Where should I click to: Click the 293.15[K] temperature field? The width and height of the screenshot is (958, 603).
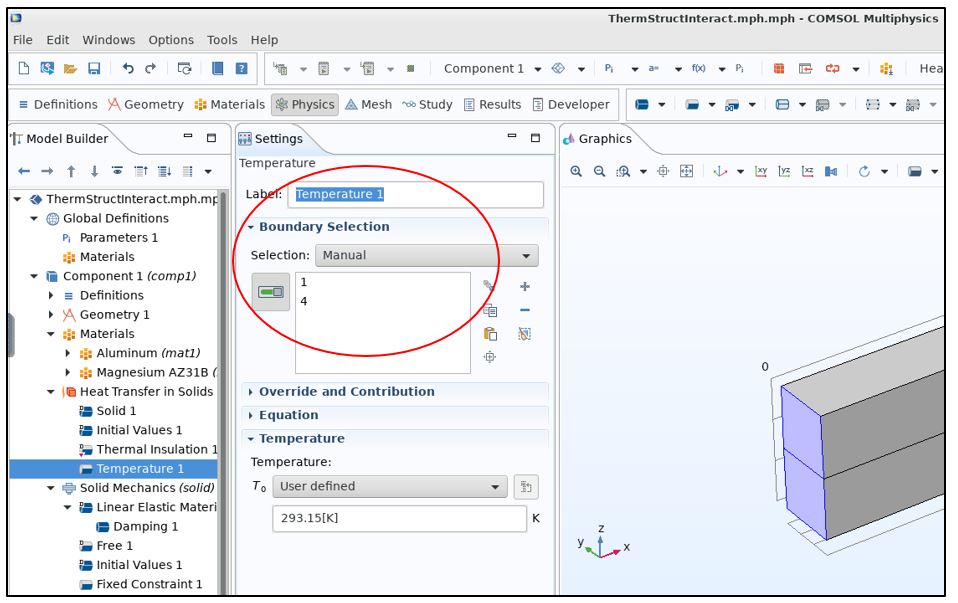[399, 519]
